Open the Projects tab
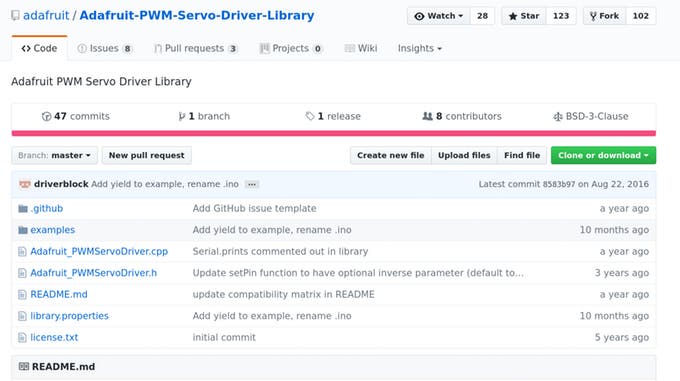 (291, 49)
